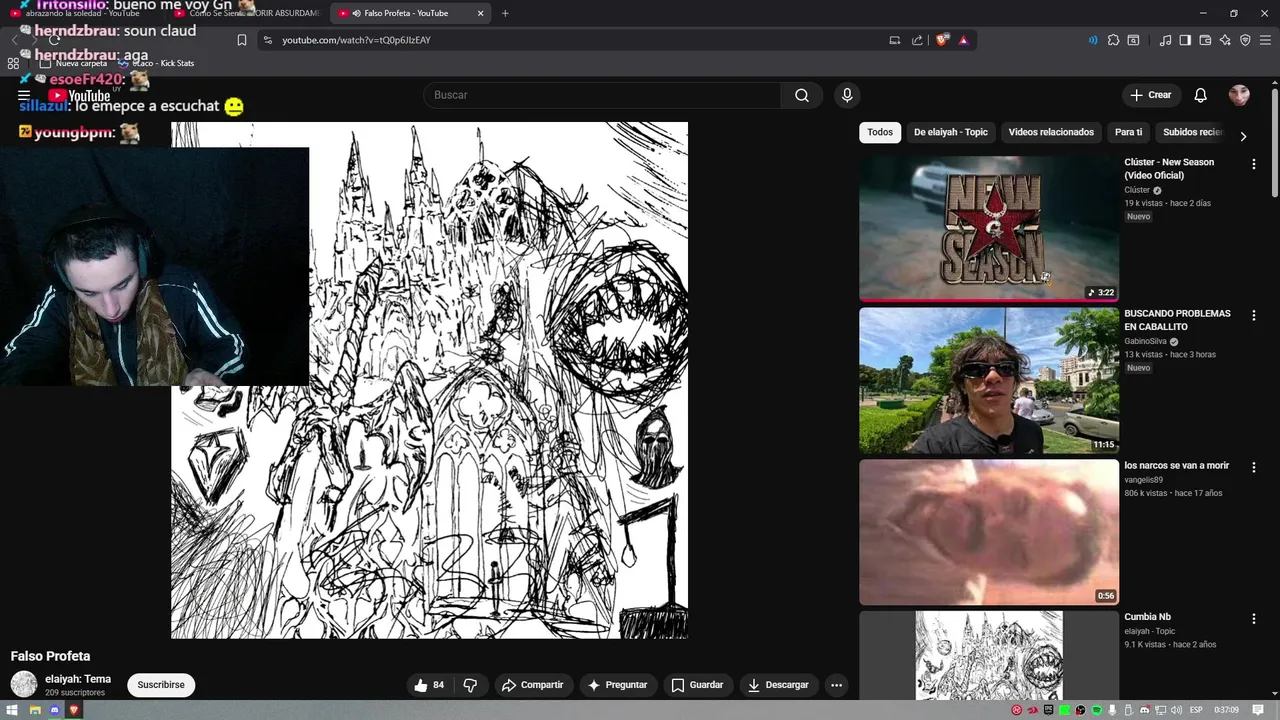Open Cumbia Nb video thumbnail
The image size is (1280, 720).
[989, 655]
